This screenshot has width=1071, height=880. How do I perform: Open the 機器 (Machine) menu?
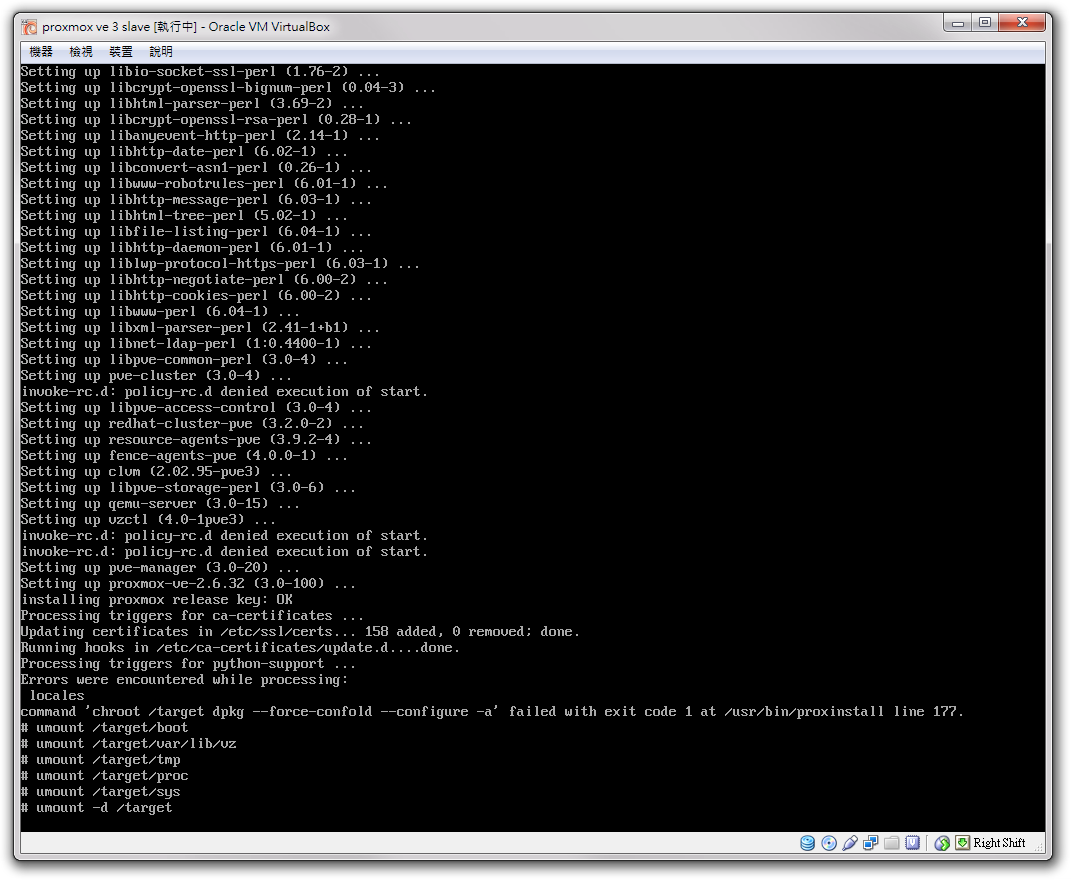[41, 52]
